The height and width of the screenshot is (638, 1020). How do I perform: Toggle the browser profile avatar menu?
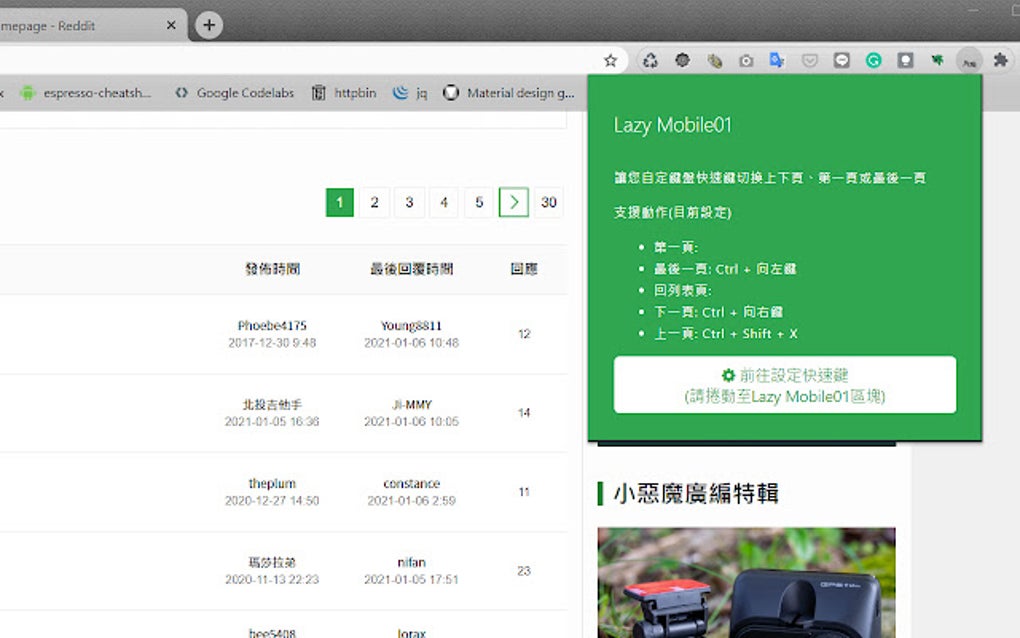(x=967, y=60)
